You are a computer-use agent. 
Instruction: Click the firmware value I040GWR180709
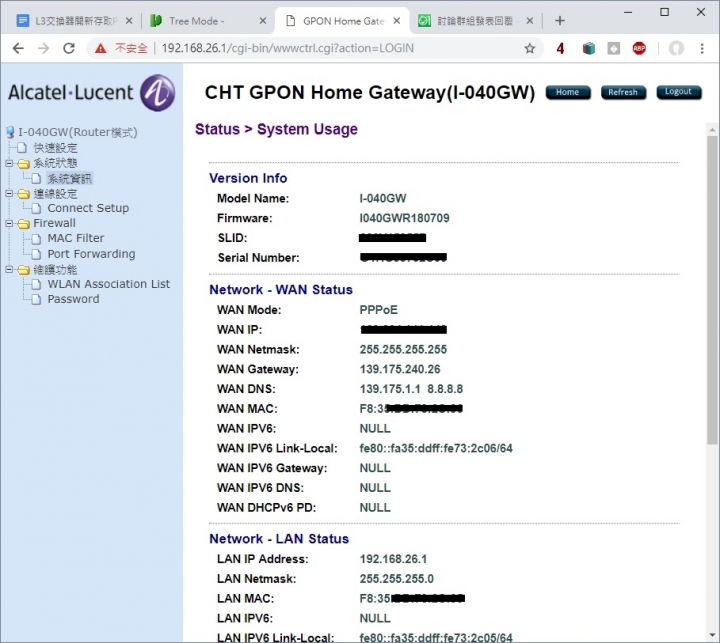pyautogui.click(x=404, y=218)
